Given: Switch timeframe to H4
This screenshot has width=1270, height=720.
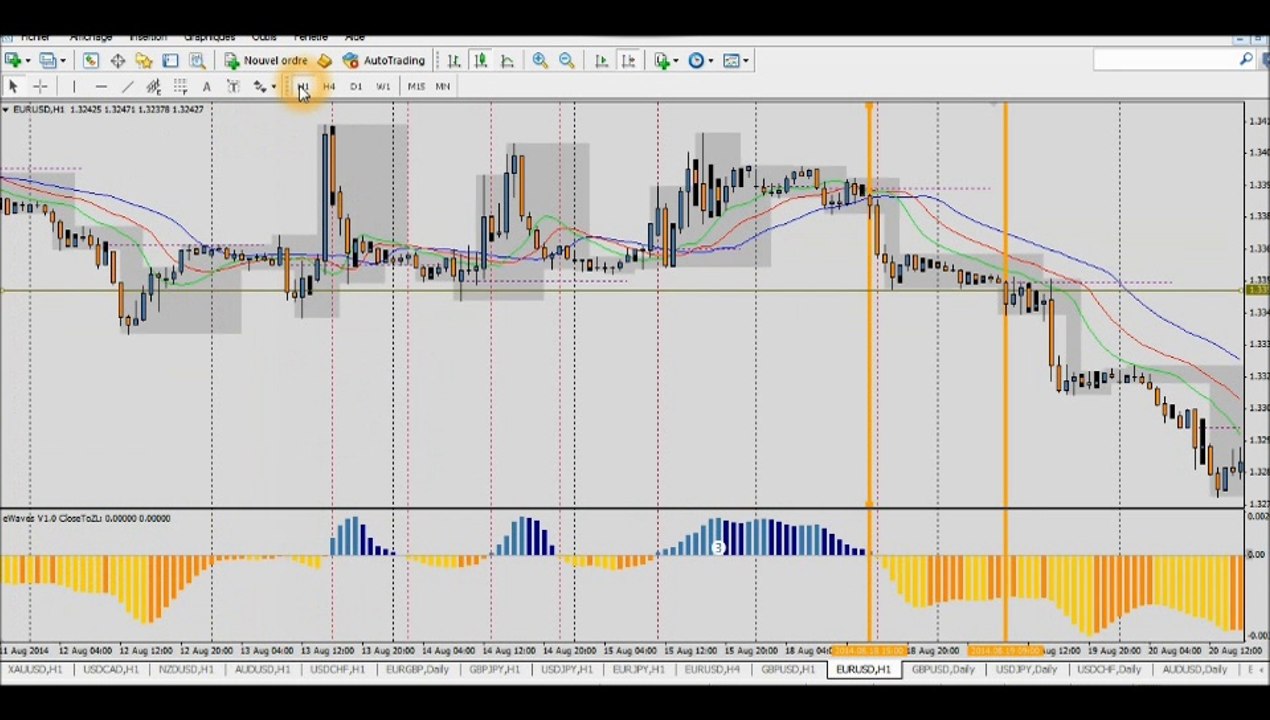Looking at the screenshot, I should tap(329, 87).
